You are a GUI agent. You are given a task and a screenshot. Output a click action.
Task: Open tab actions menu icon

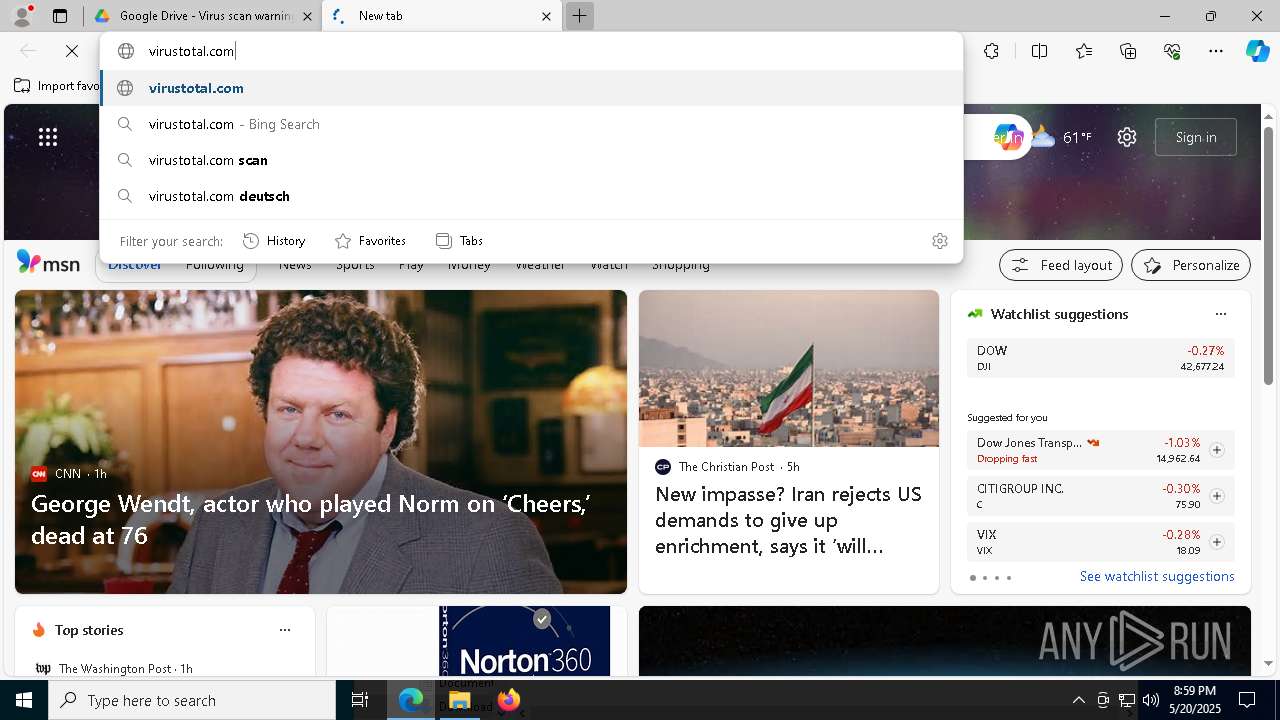coord(60,16)
